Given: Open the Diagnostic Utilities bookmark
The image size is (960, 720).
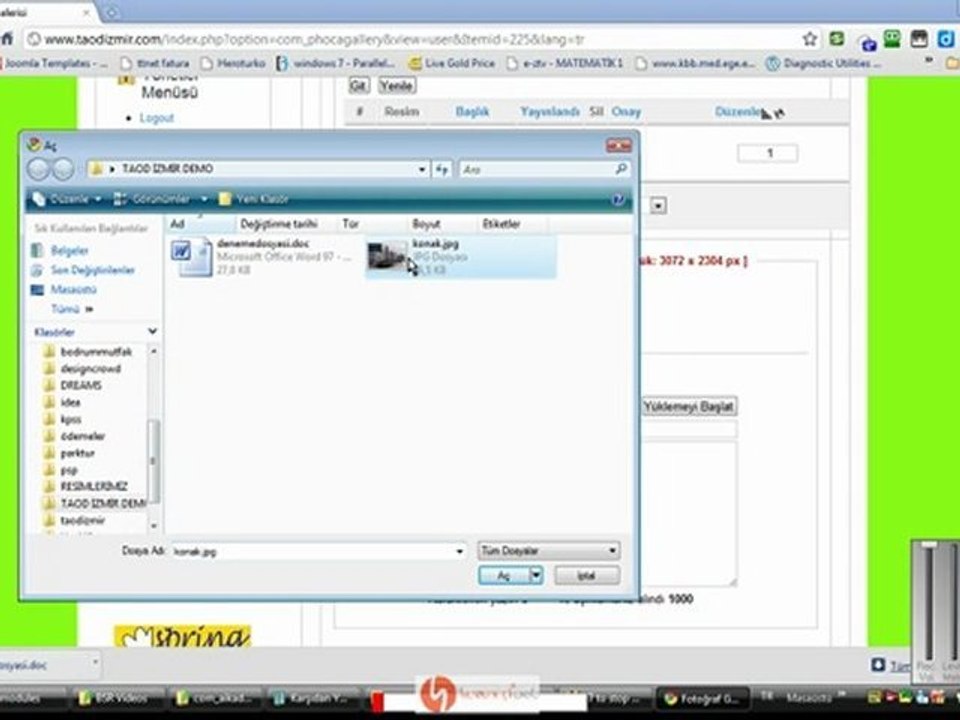Looking at the screenshot, I should (824, 63).
